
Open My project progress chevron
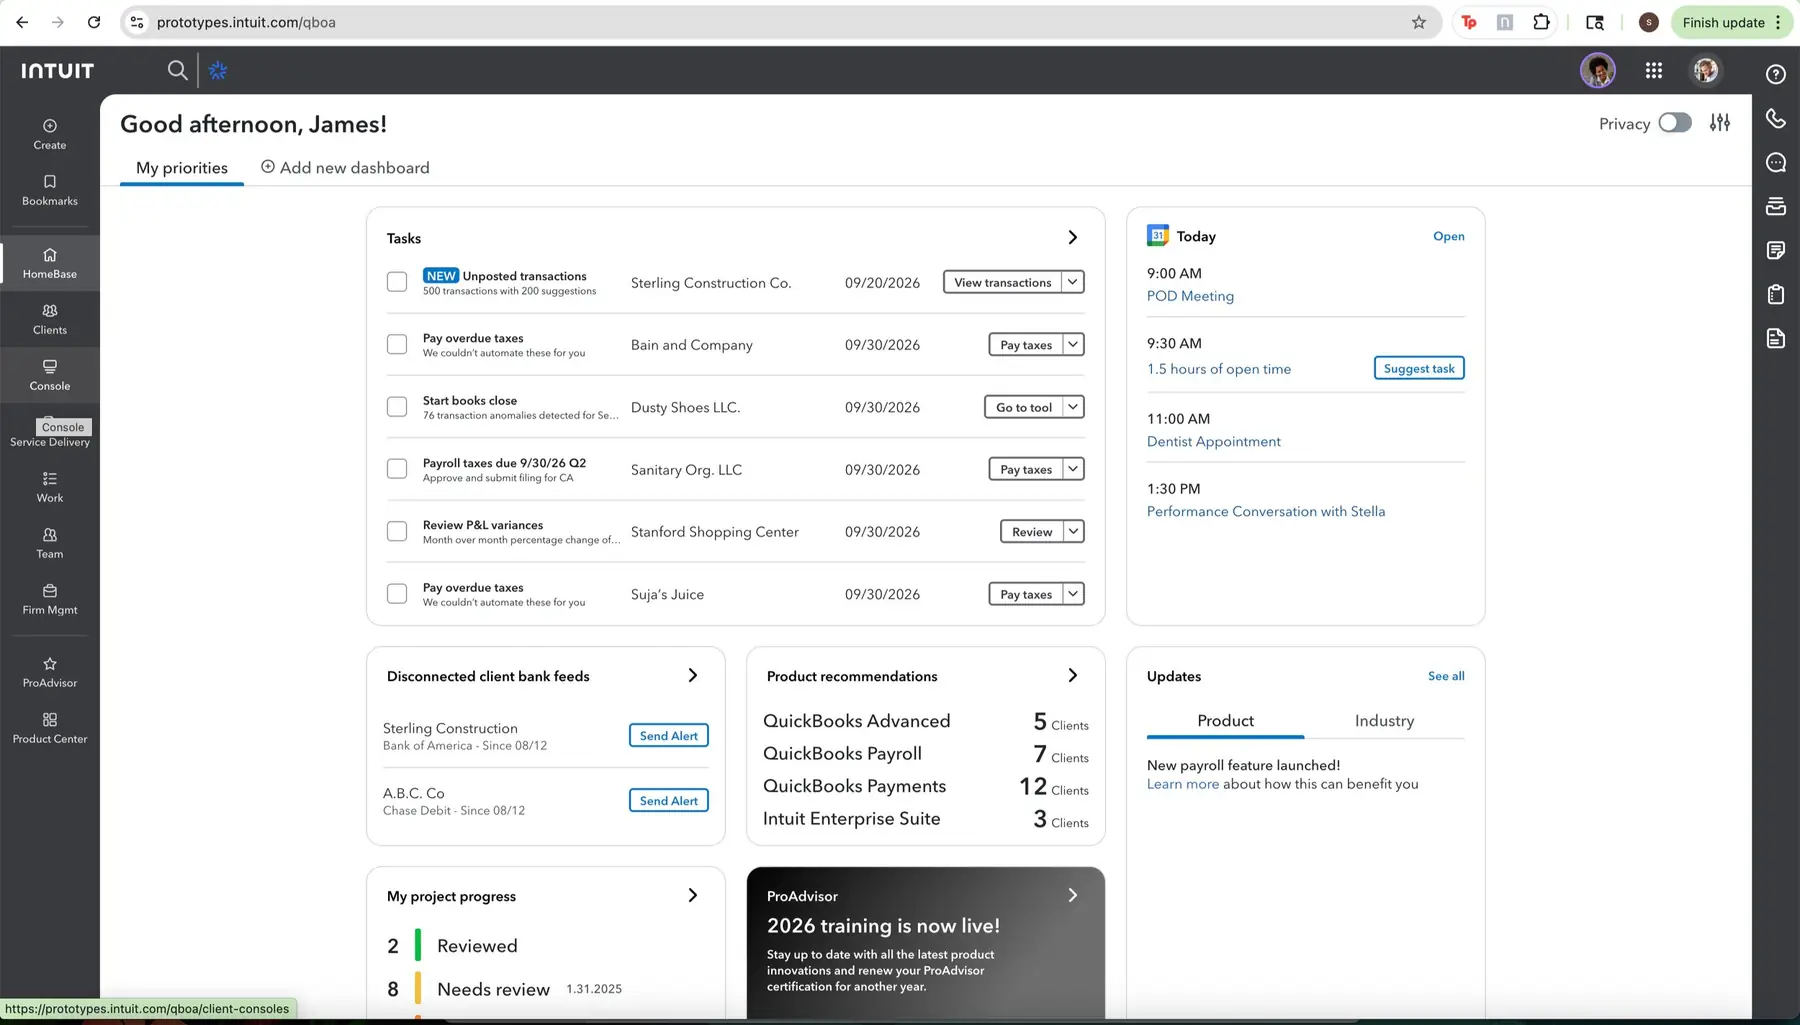pos(693,895)
